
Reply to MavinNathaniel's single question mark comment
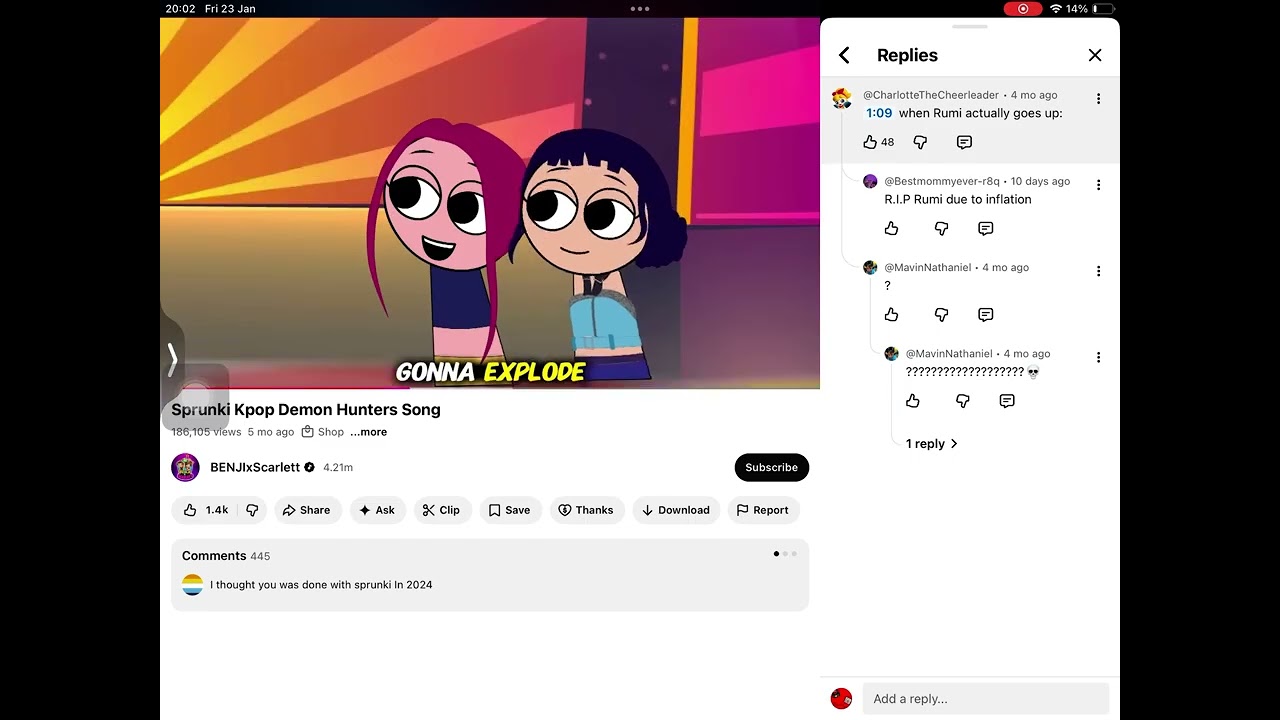coord(985,315)
